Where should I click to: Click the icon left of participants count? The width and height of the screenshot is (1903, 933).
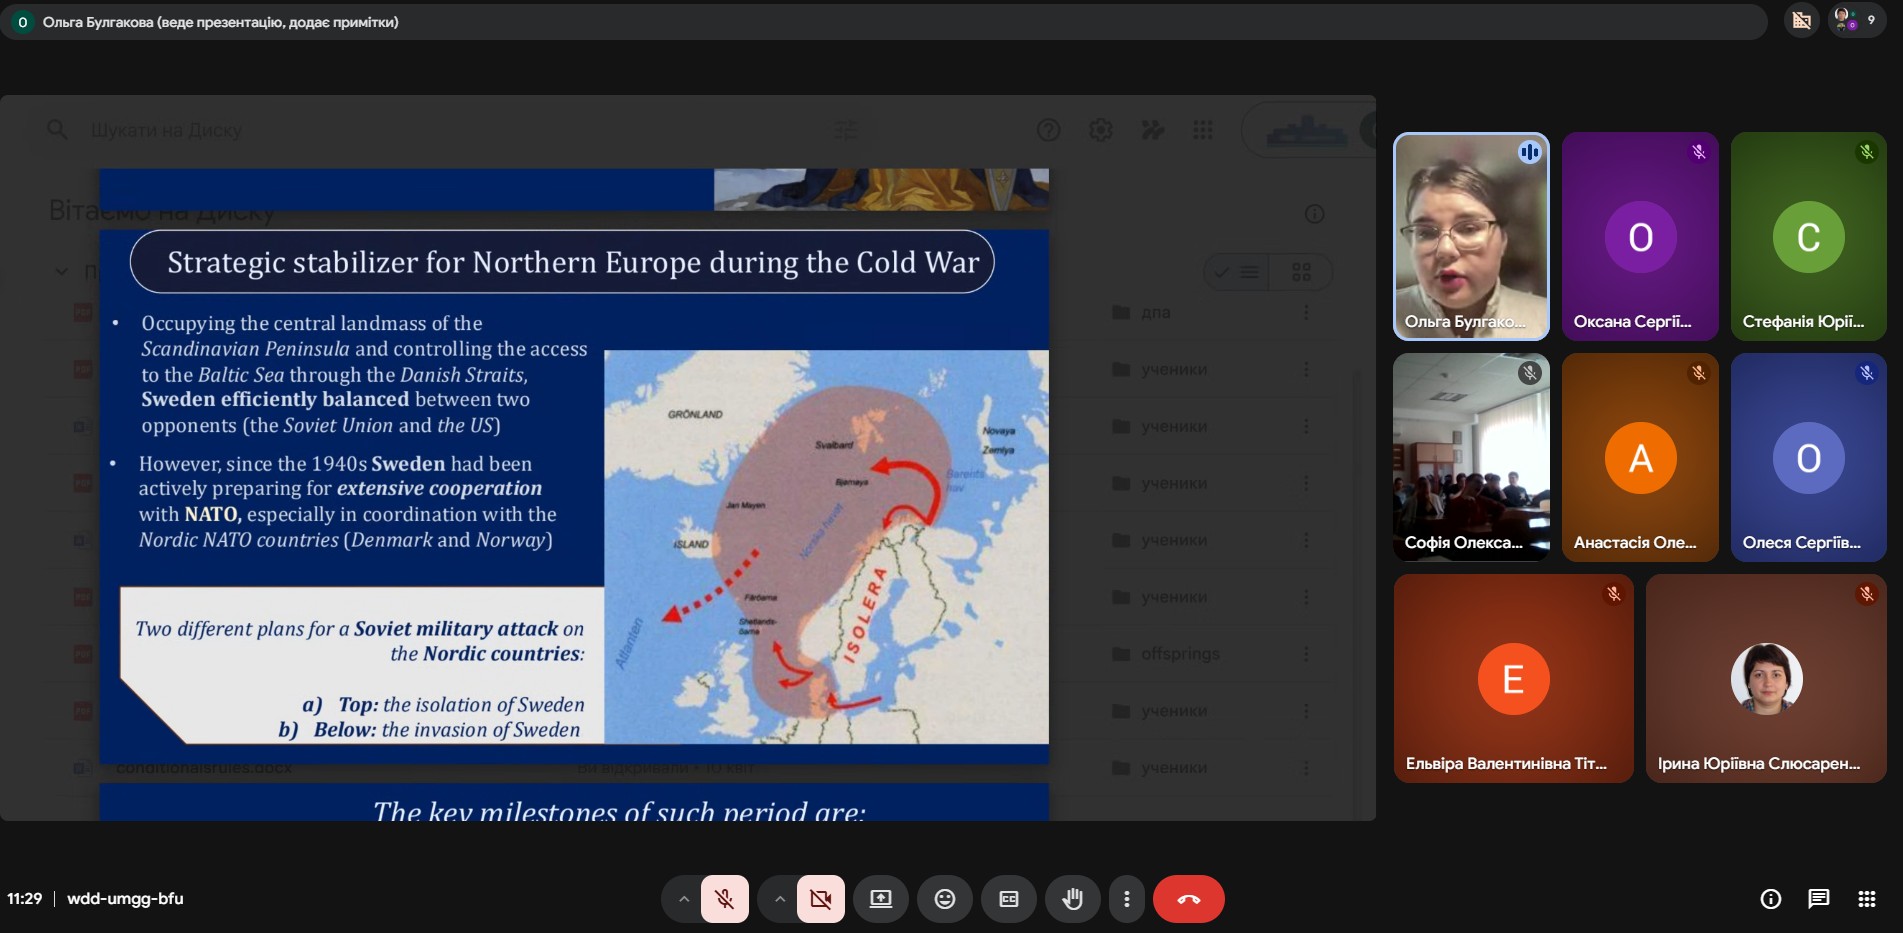[1801, 20]
